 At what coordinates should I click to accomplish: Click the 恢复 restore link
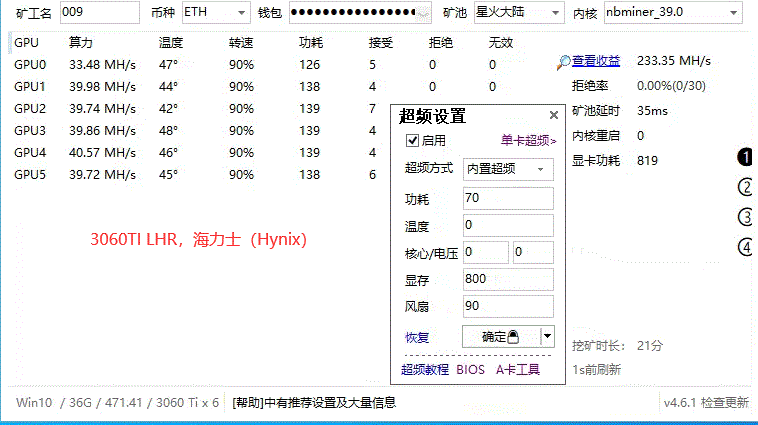pyautogui.click(x=416, y=337)
